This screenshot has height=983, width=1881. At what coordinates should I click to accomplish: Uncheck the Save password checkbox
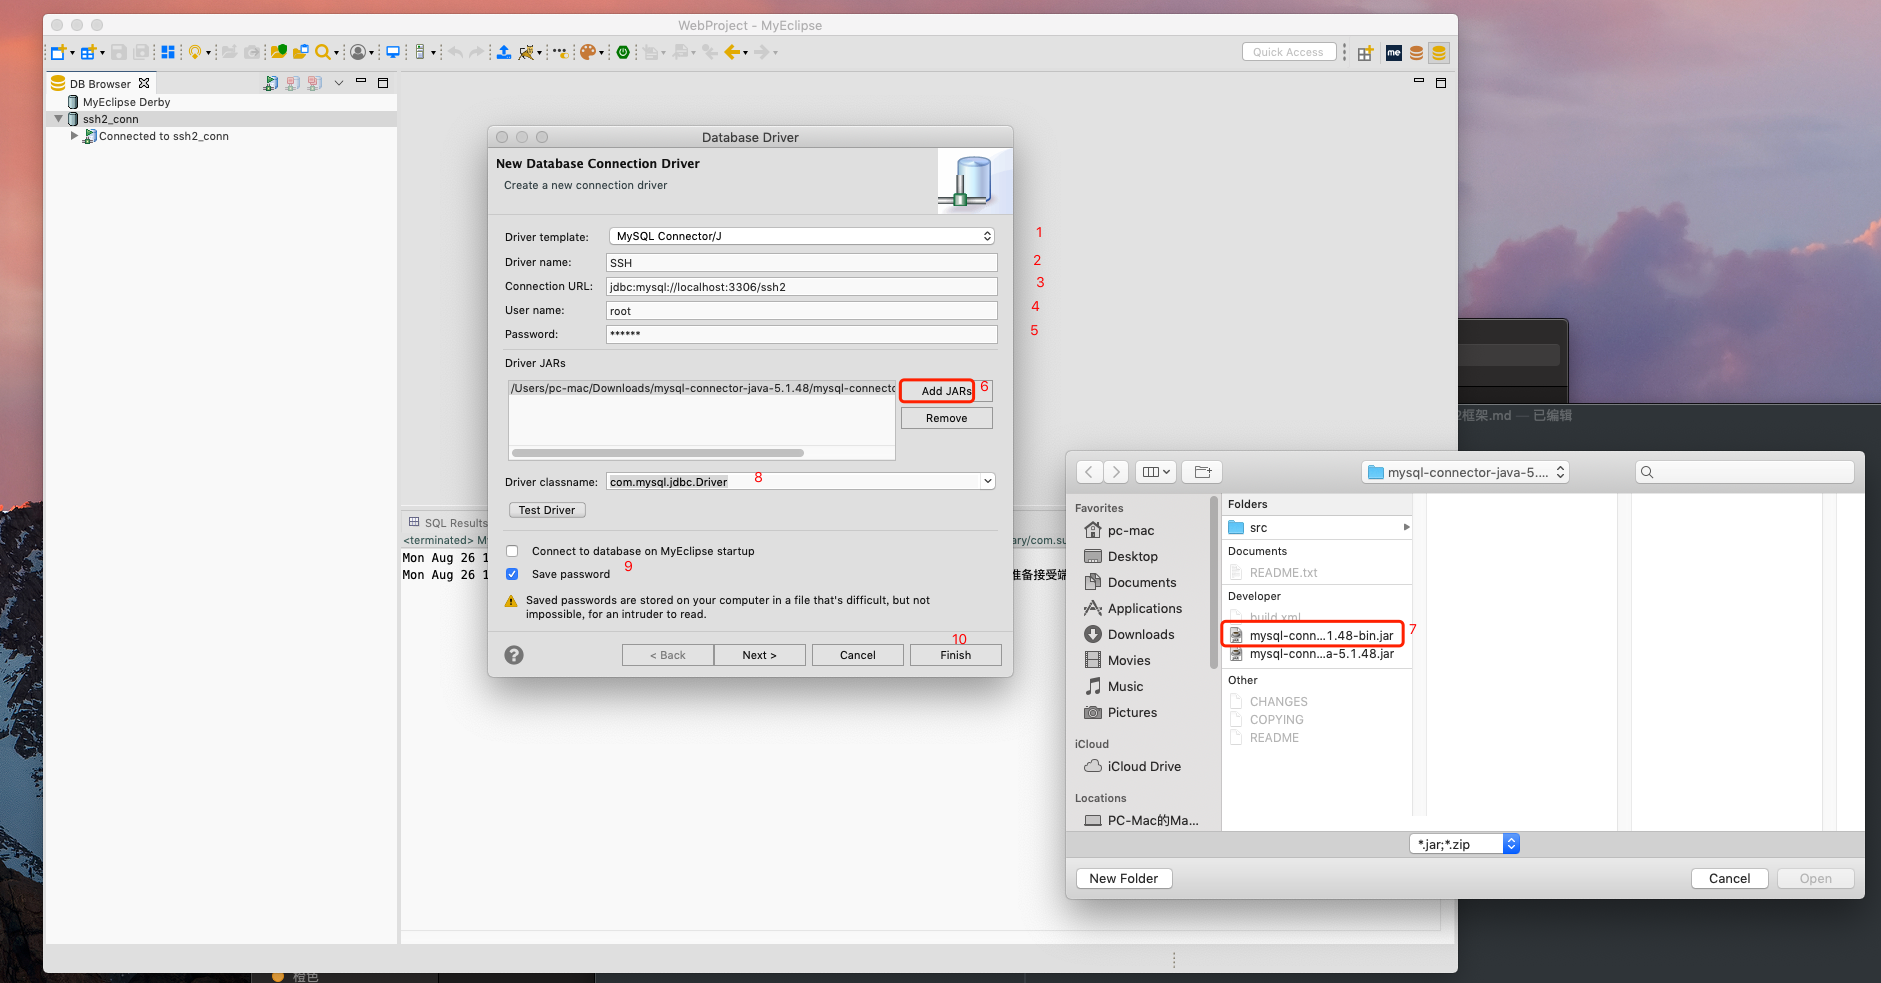pyautogui.click(x=512, y=574)
